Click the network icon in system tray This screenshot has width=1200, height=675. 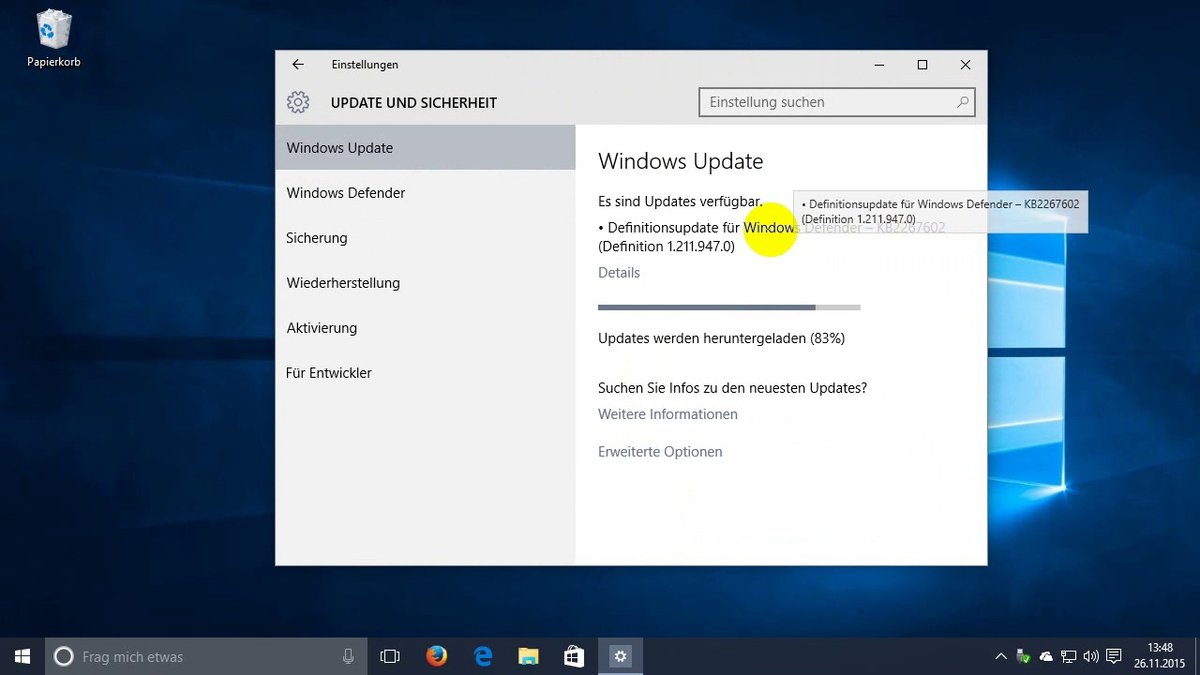(x=1067, y=656)
